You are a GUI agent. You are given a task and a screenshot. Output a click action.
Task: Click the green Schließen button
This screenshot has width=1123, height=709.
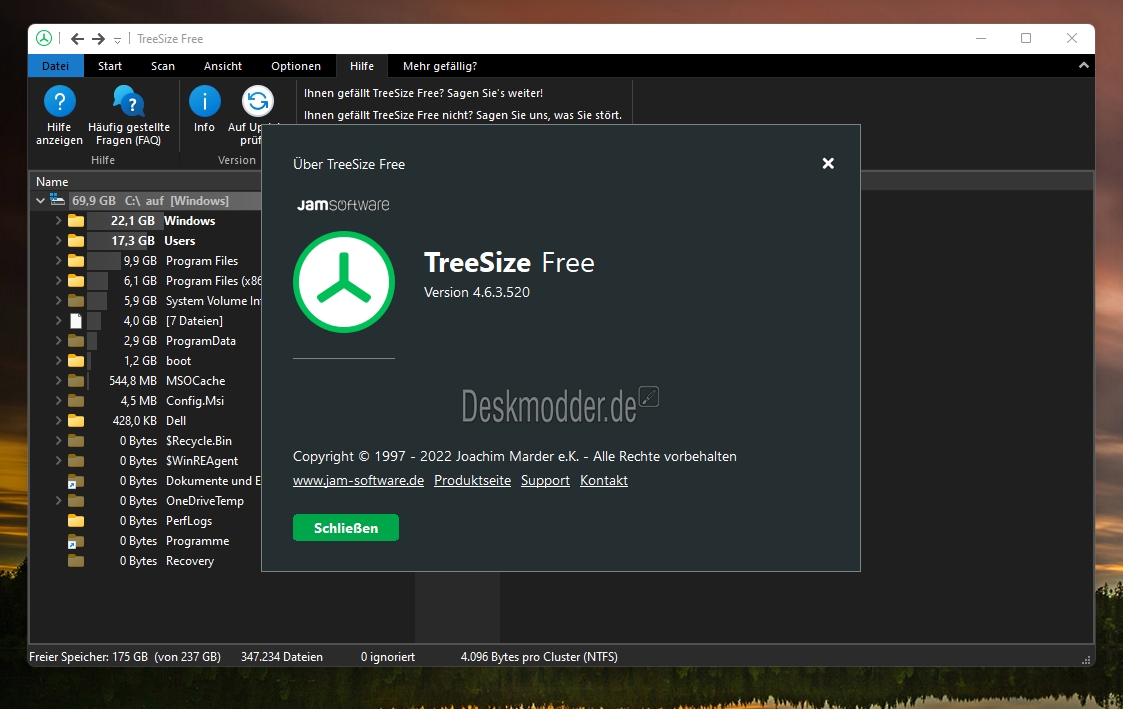coord(346,528)
